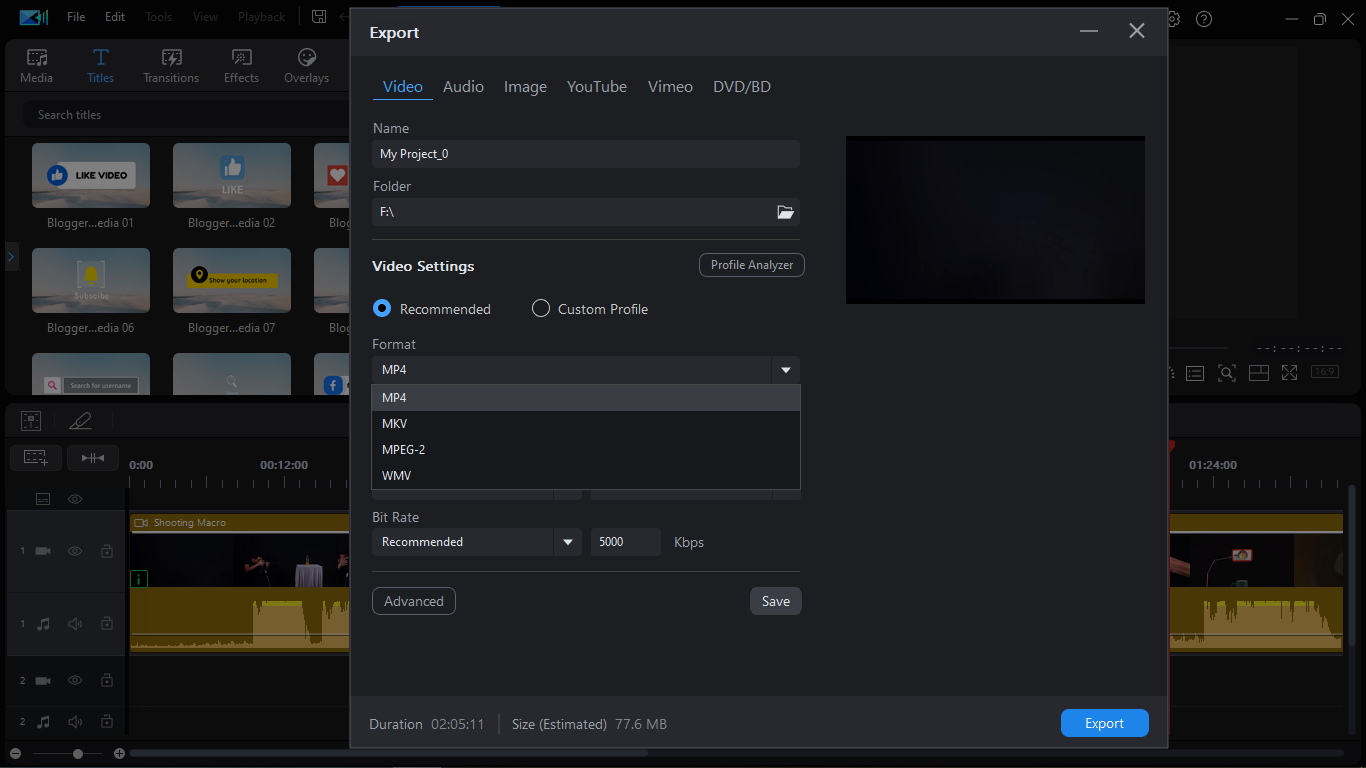
Task: Switch to the Audio export tab
Action: (463, 87)
